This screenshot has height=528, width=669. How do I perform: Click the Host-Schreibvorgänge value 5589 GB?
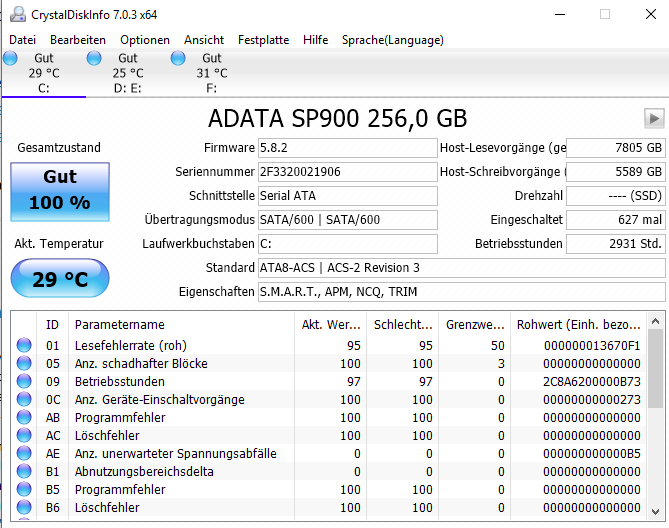(616, 171)
